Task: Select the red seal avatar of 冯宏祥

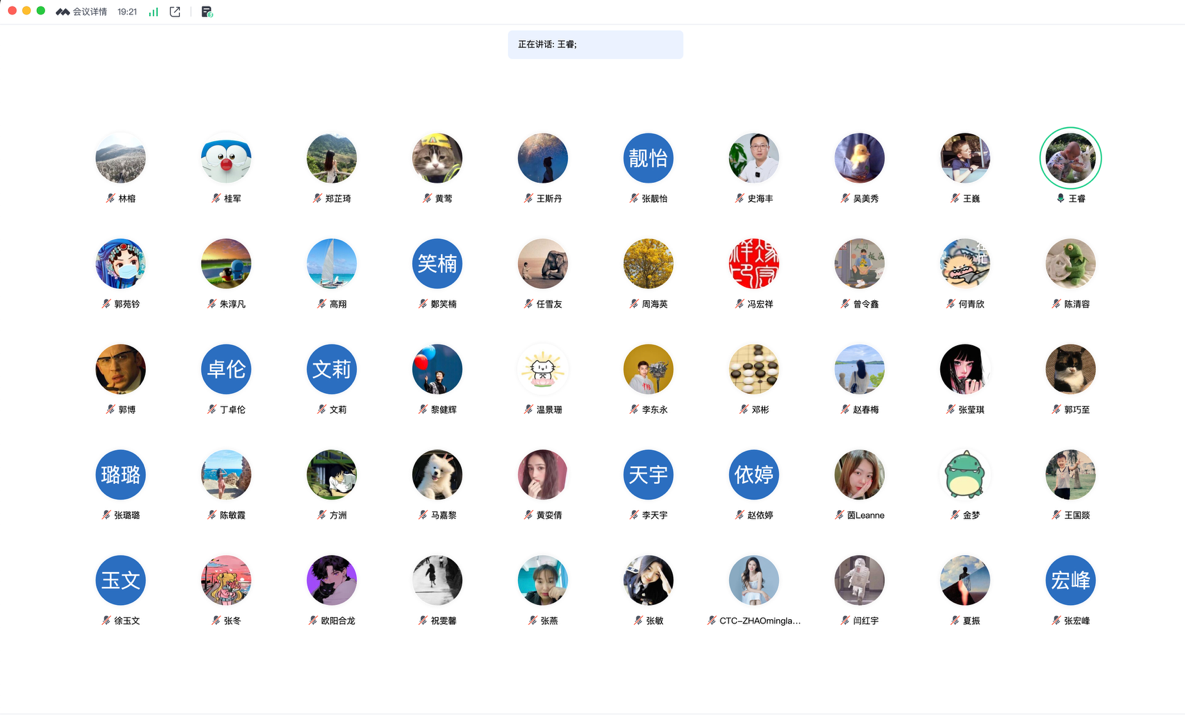Action: [753, 264]
